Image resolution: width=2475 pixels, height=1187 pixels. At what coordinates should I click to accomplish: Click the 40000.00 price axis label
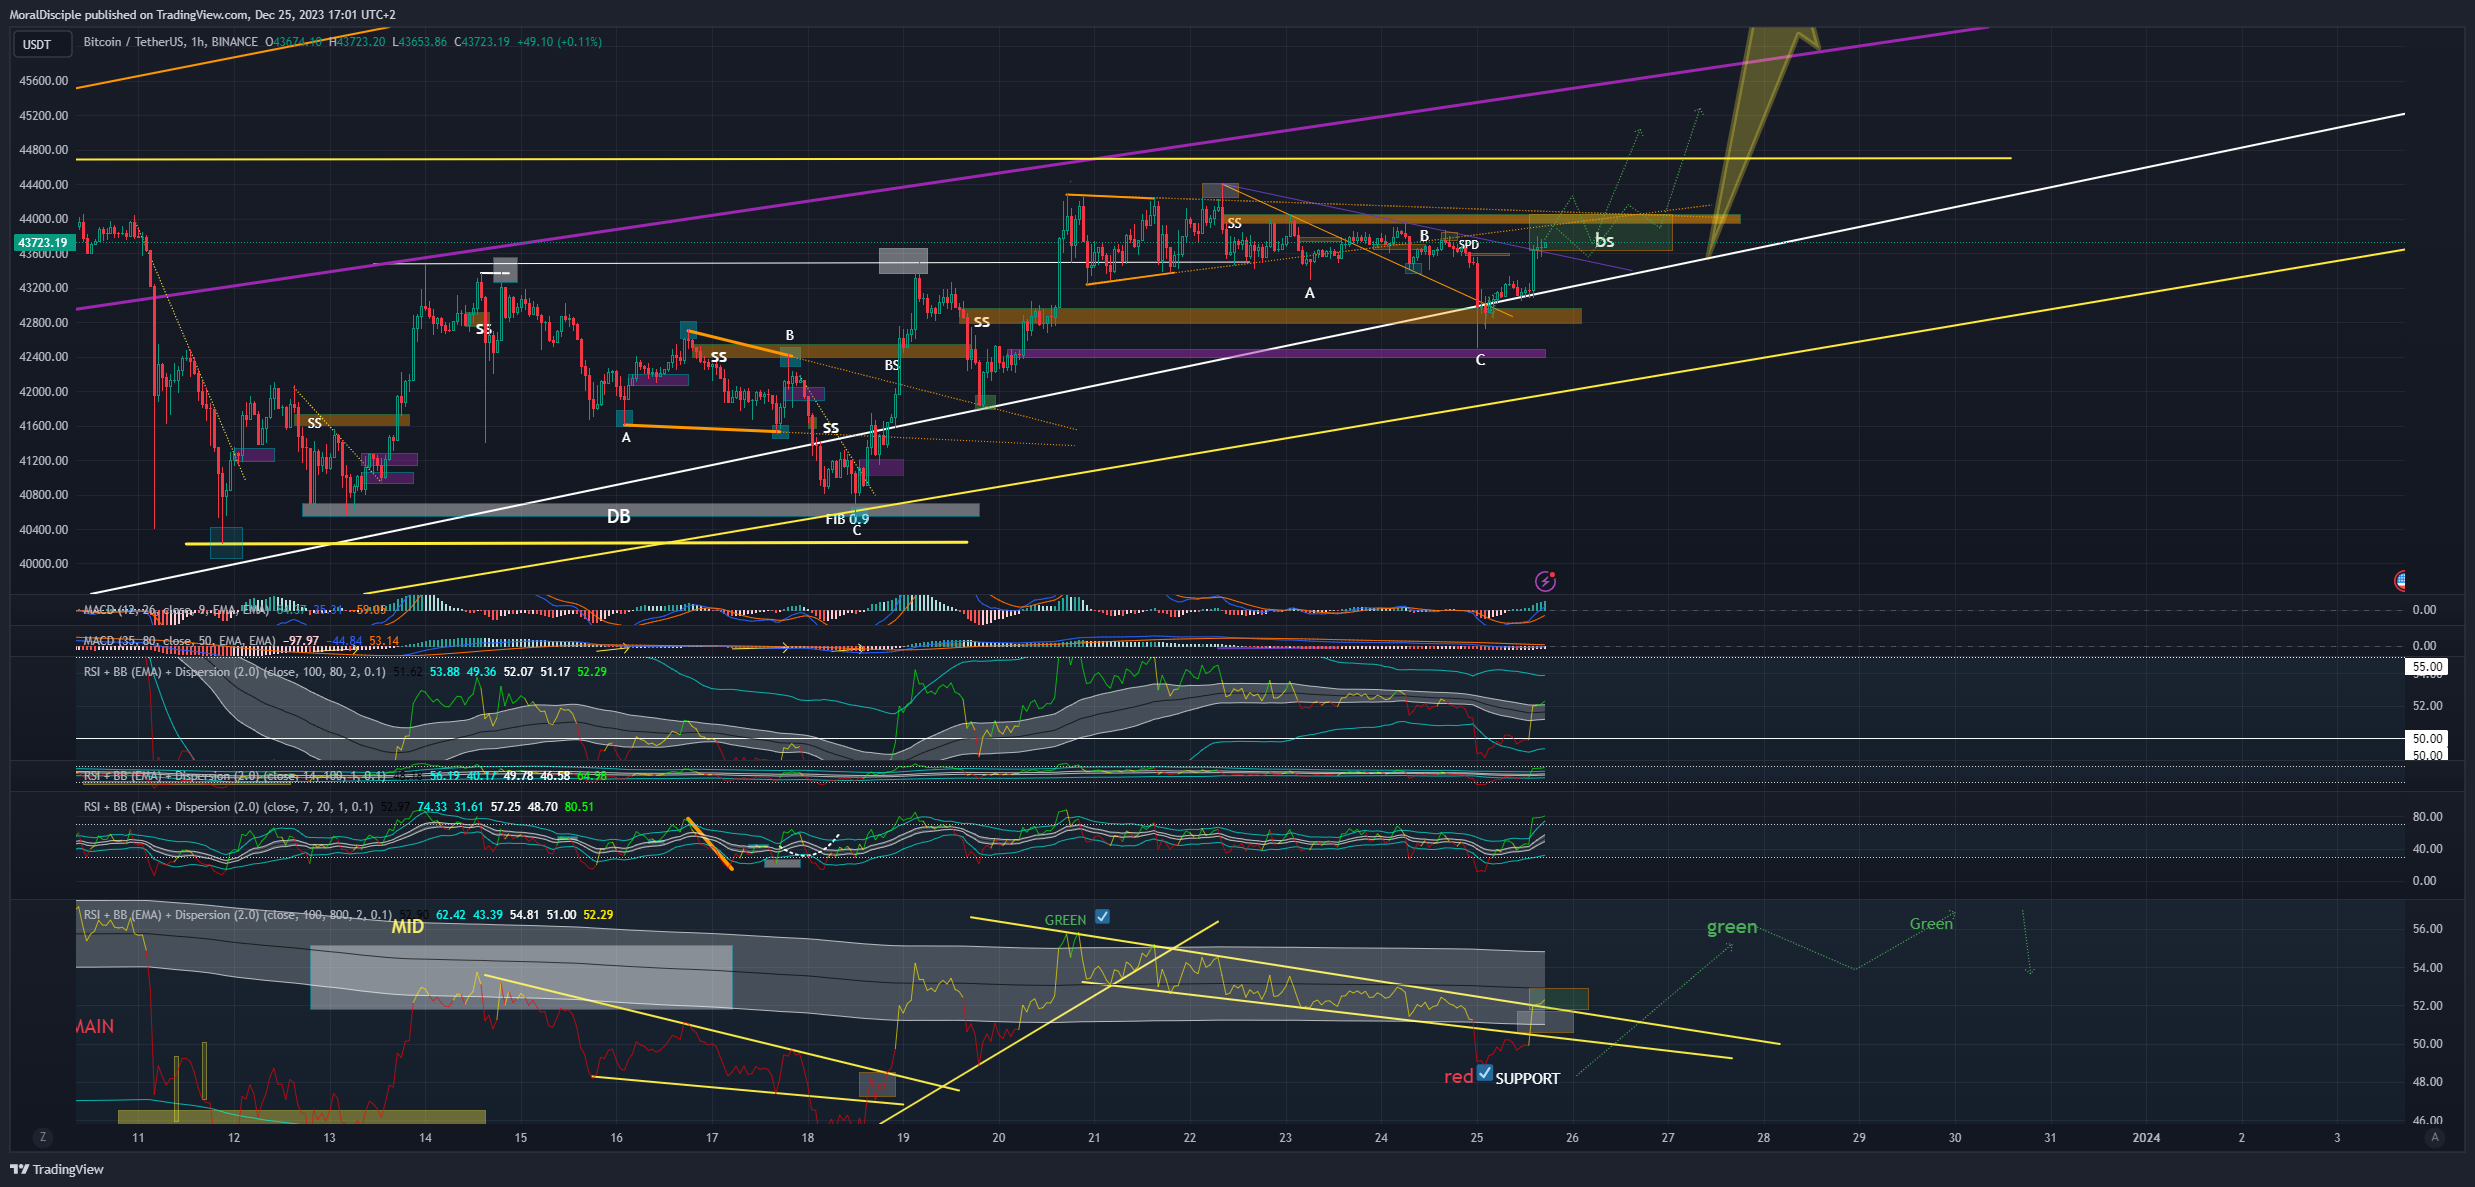[44, 564]
